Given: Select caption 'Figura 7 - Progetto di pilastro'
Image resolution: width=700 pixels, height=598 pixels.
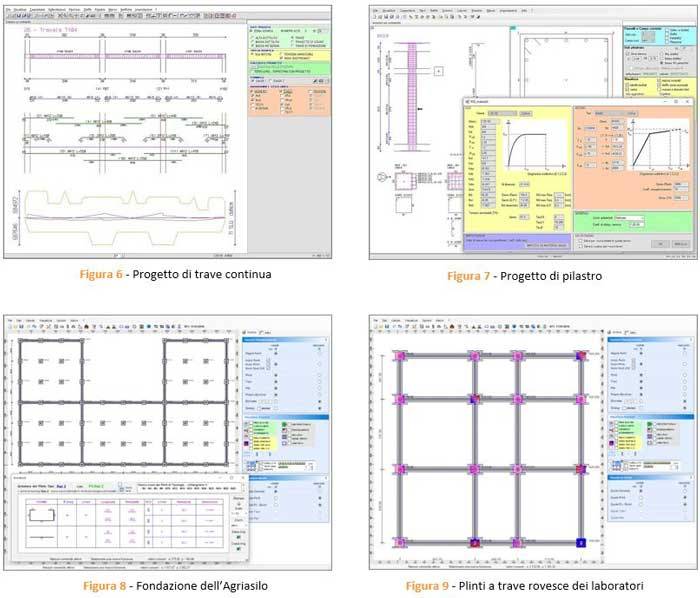Looking at the screenshot, I should pos(525,276).
